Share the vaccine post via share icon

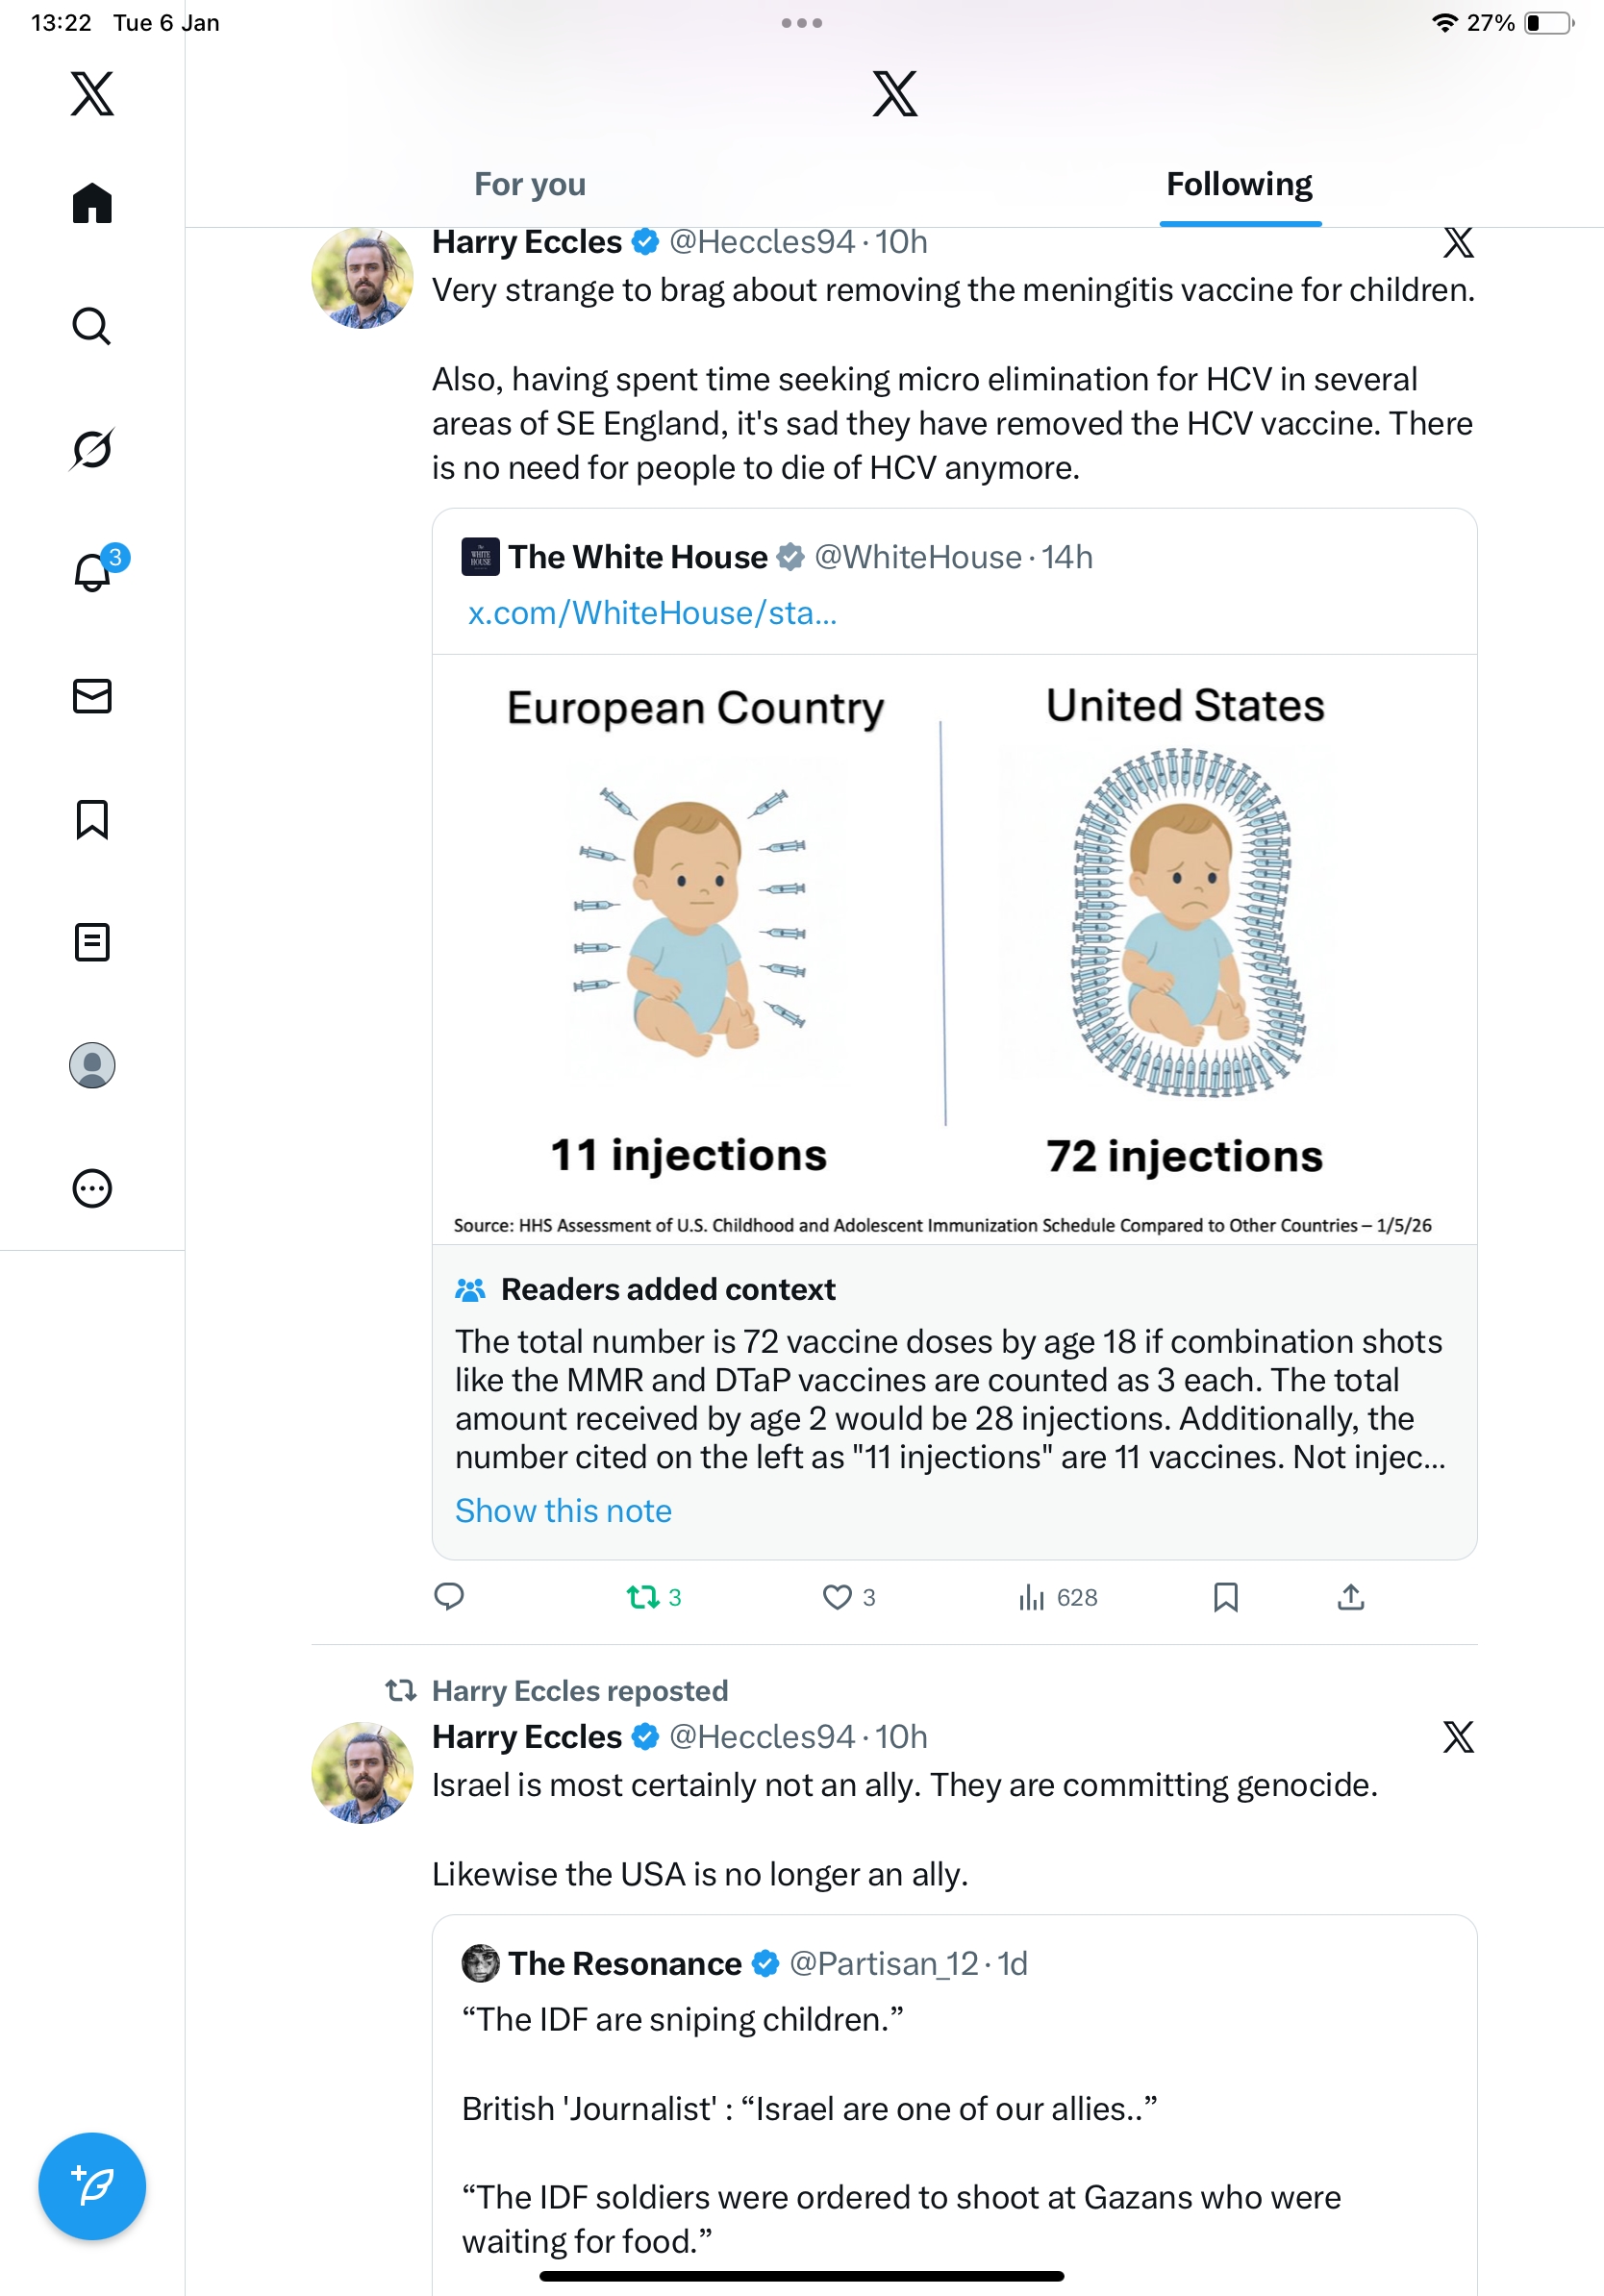click(x=1350, y=1597)
